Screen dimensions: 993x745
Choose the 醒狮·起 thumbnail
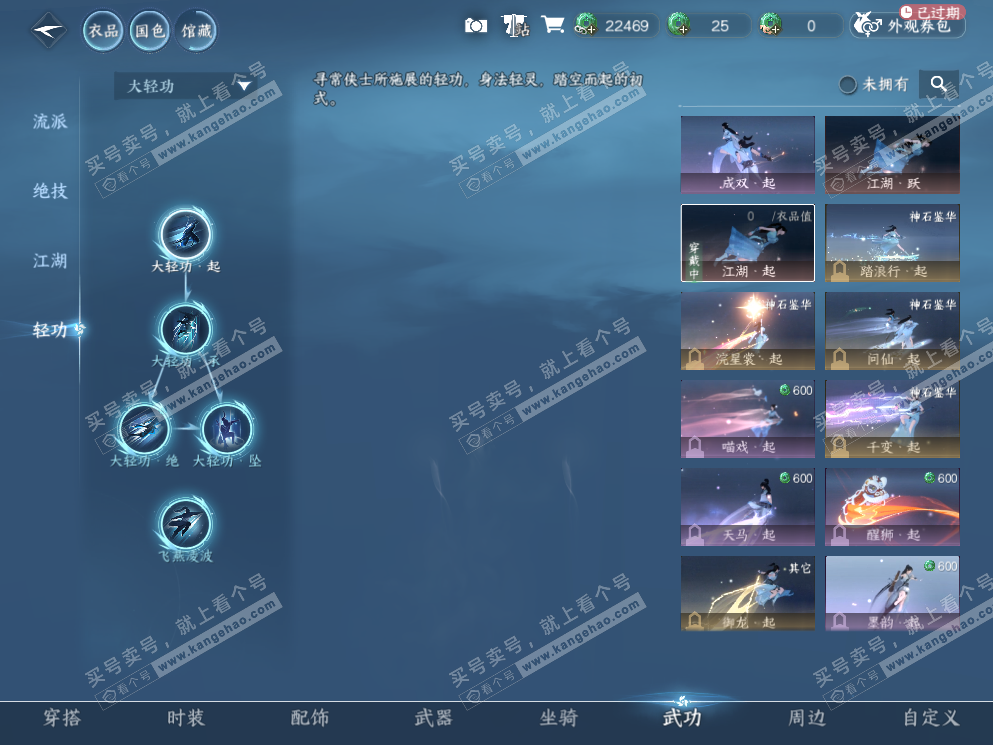(892, 507)
